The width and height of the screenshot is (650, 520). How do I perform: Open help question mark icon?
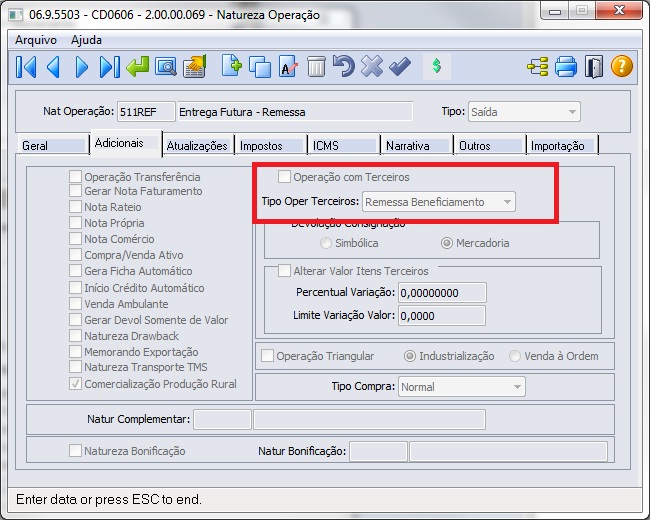point(622,66)
